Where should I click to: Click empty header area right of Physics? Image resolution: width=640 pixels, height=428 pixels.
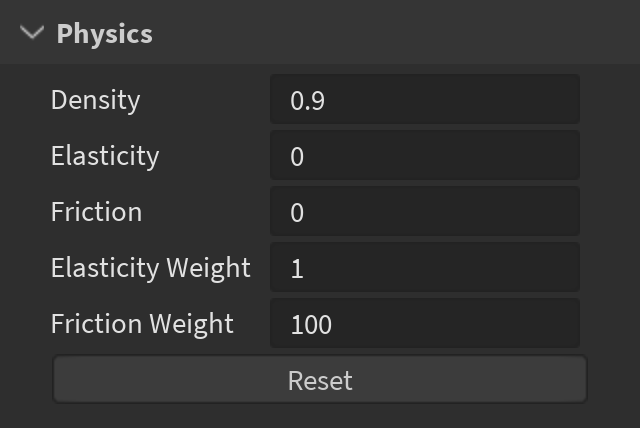400,33
